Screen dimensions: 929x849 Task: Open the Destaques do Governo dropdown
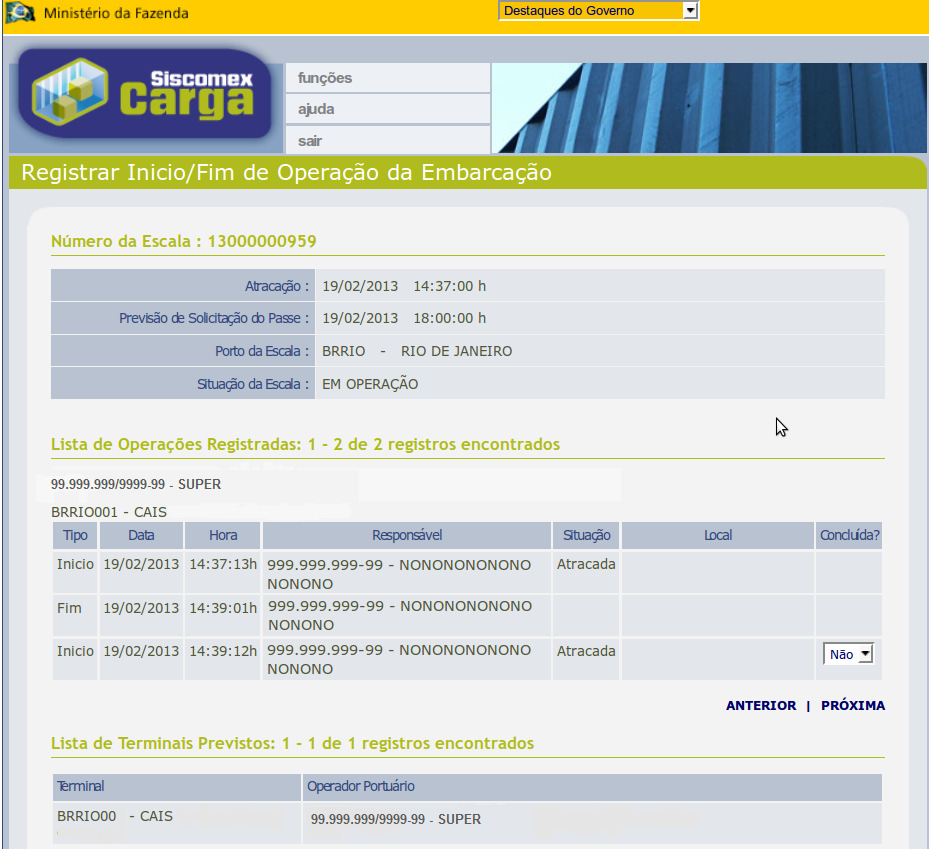point(598,11)
